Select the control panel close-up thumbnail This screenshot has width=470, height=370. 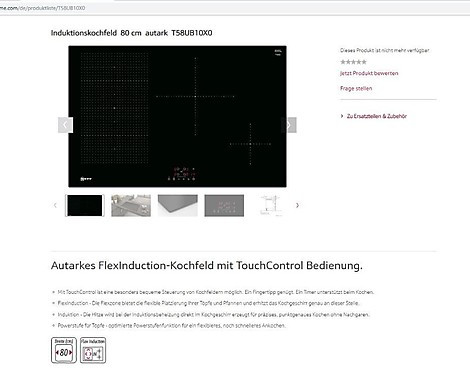pyautogui.click(x=224, y=205)
